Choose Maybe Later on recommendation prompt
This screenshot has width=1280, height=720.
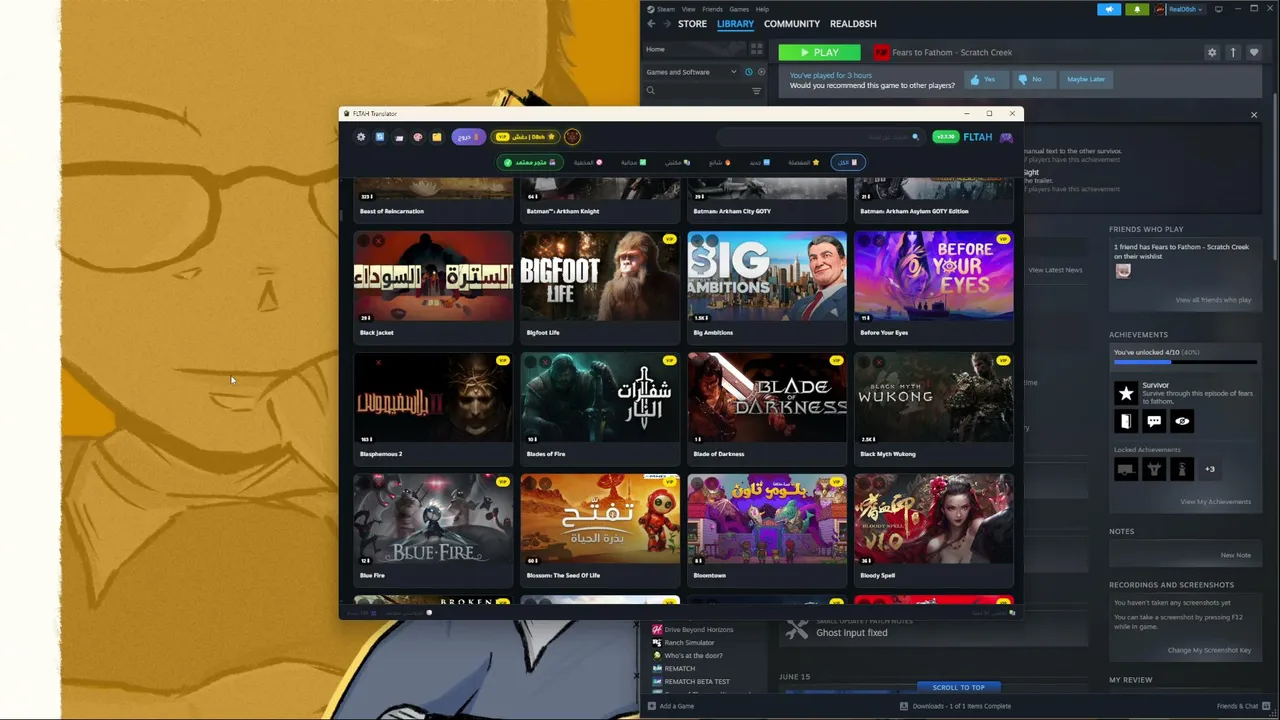point(1086,79)
